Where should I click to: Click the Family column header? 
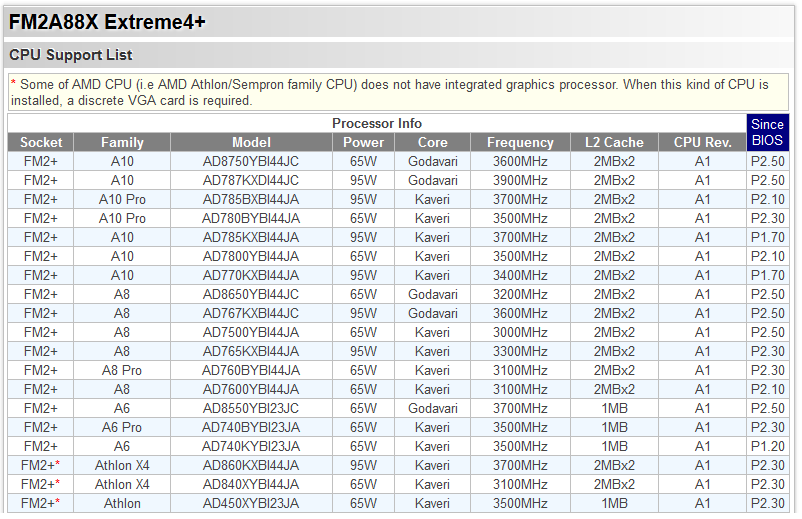pos(122,142)
